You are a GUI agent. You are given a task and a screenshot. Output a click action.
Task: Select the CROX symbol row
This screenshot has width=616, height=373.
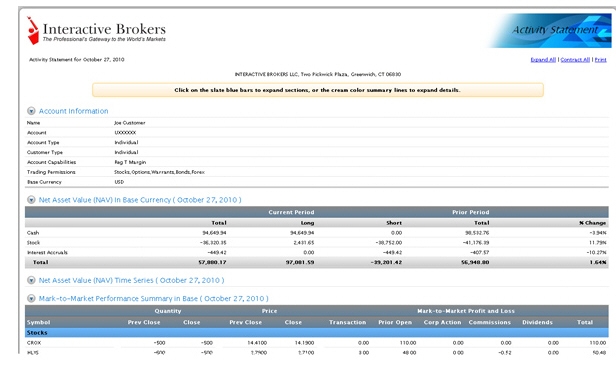(x=317, y=343)
